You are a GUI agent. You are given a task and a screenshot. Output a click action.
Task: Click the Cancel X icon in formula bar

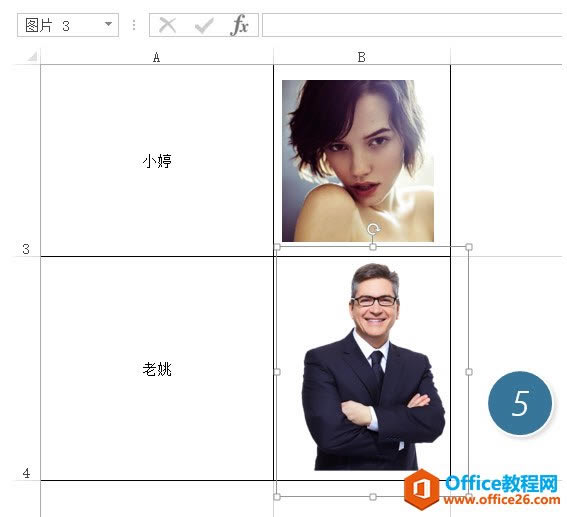[167, 25]
